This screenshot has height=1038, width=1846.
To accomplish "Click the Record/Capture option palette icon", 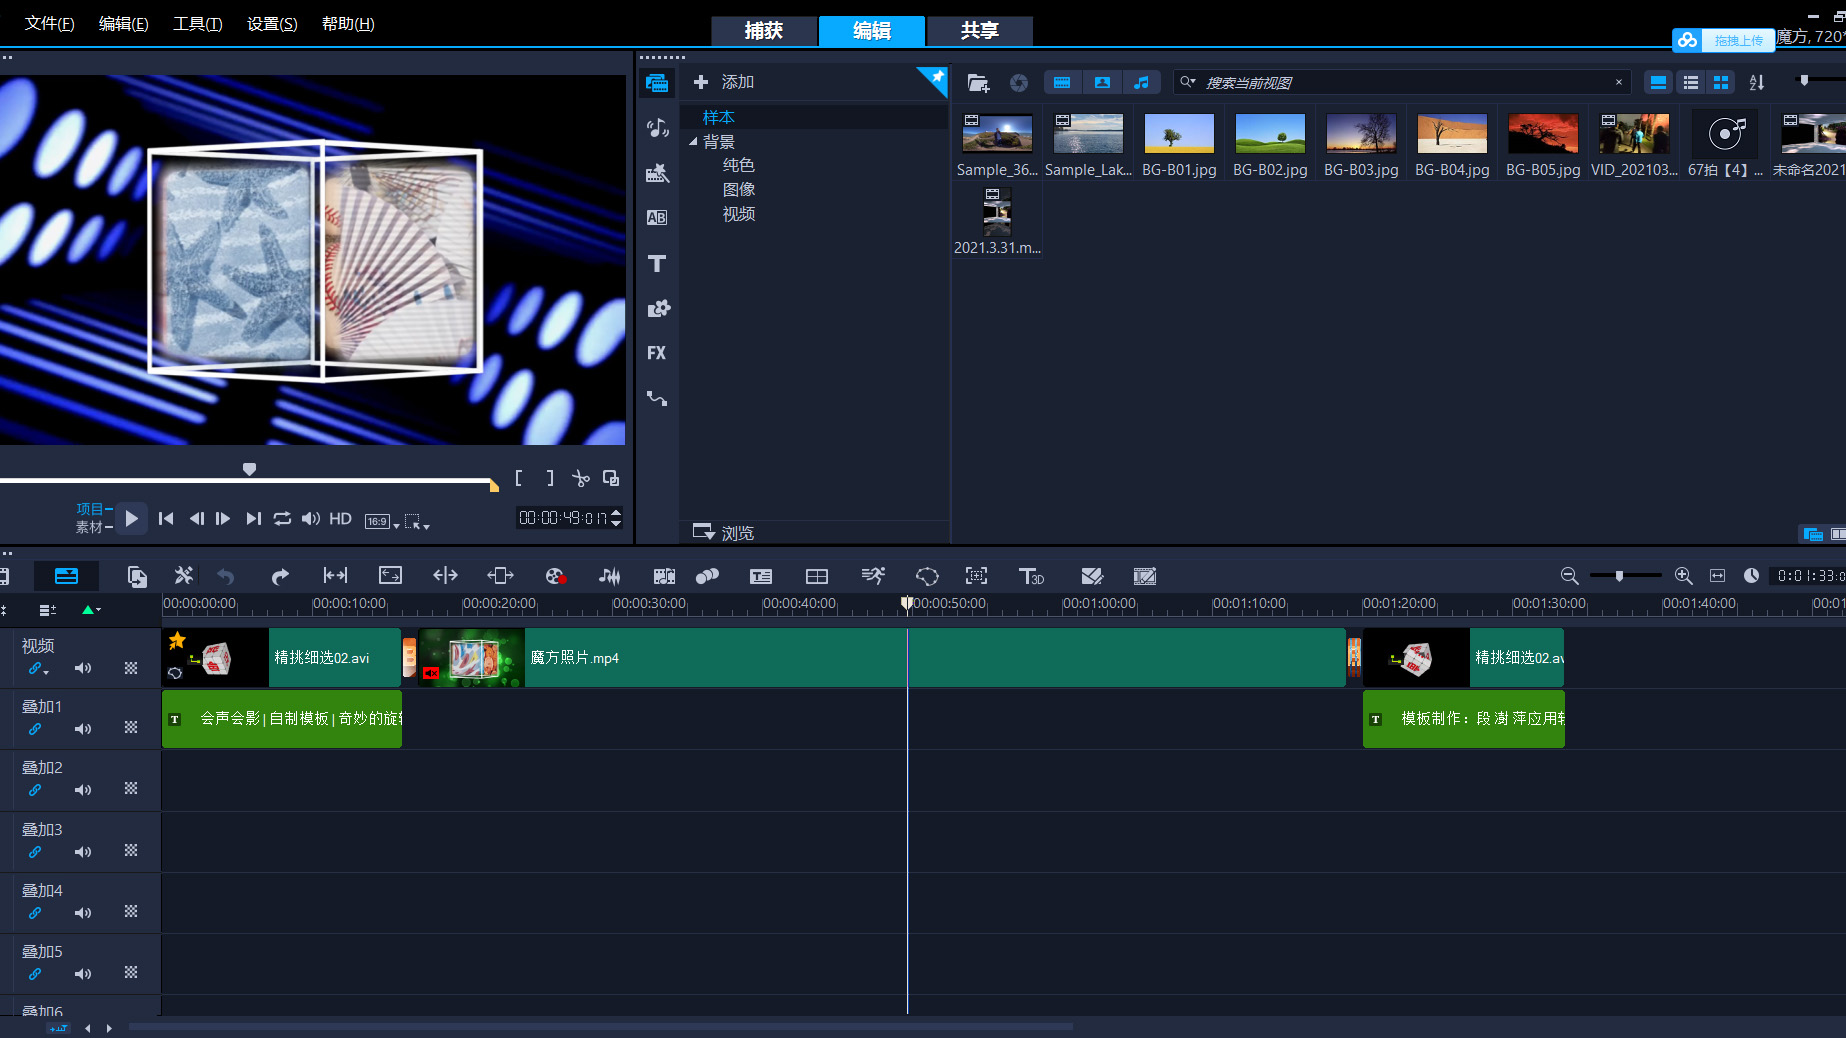I will click(x=555, y=576).
